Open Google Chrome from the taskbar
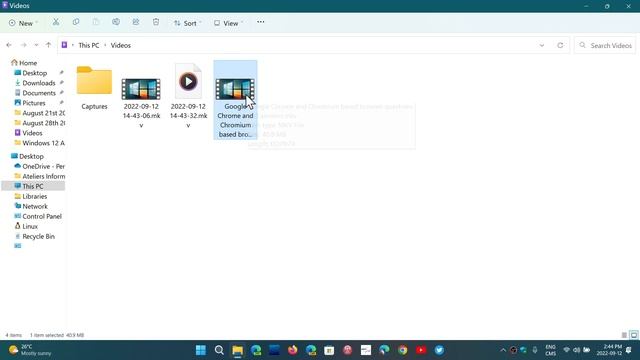This screenshot has width=640, height=360. [403, 350]
